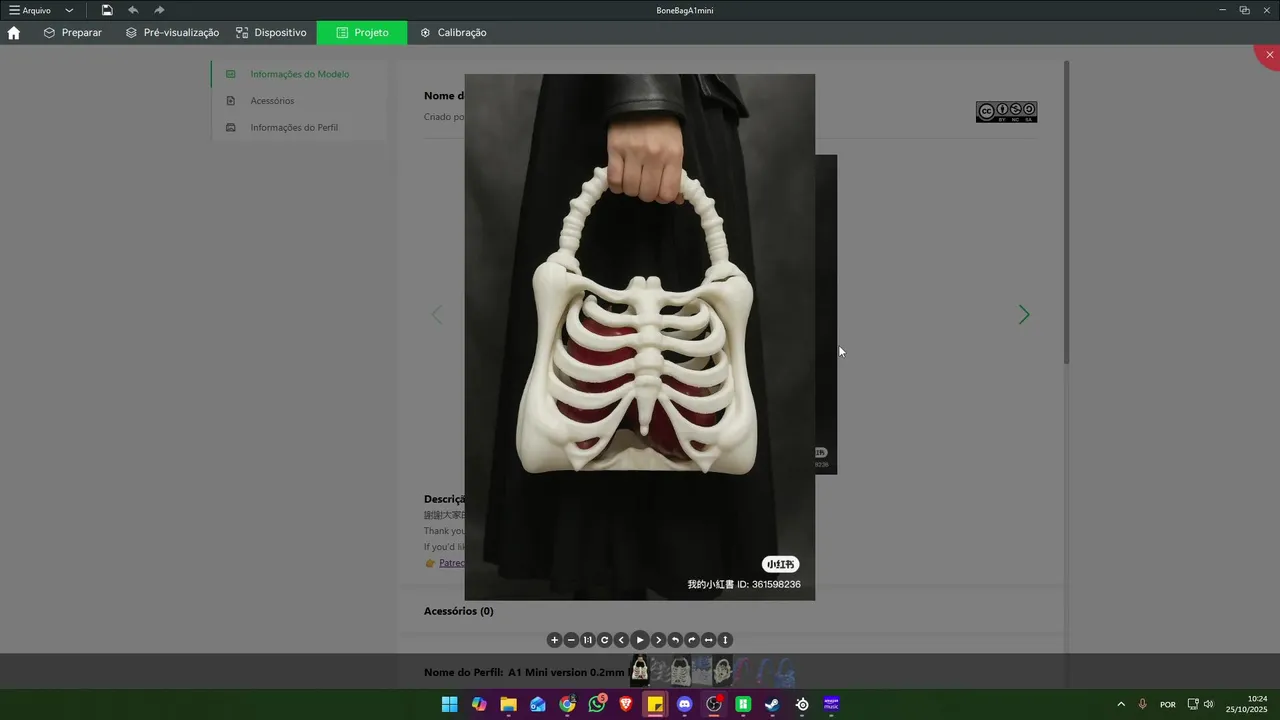1280x720 pixels.
Task: Click the page vertical scrollbar
Action: [x=1066, y=212]
